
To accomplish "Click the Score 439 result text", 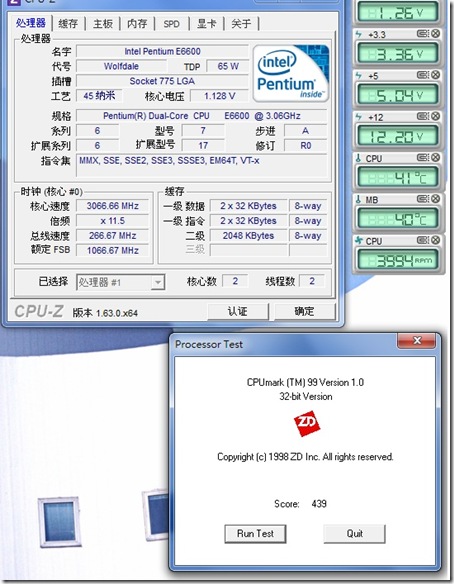I will [x=301, y=504].
